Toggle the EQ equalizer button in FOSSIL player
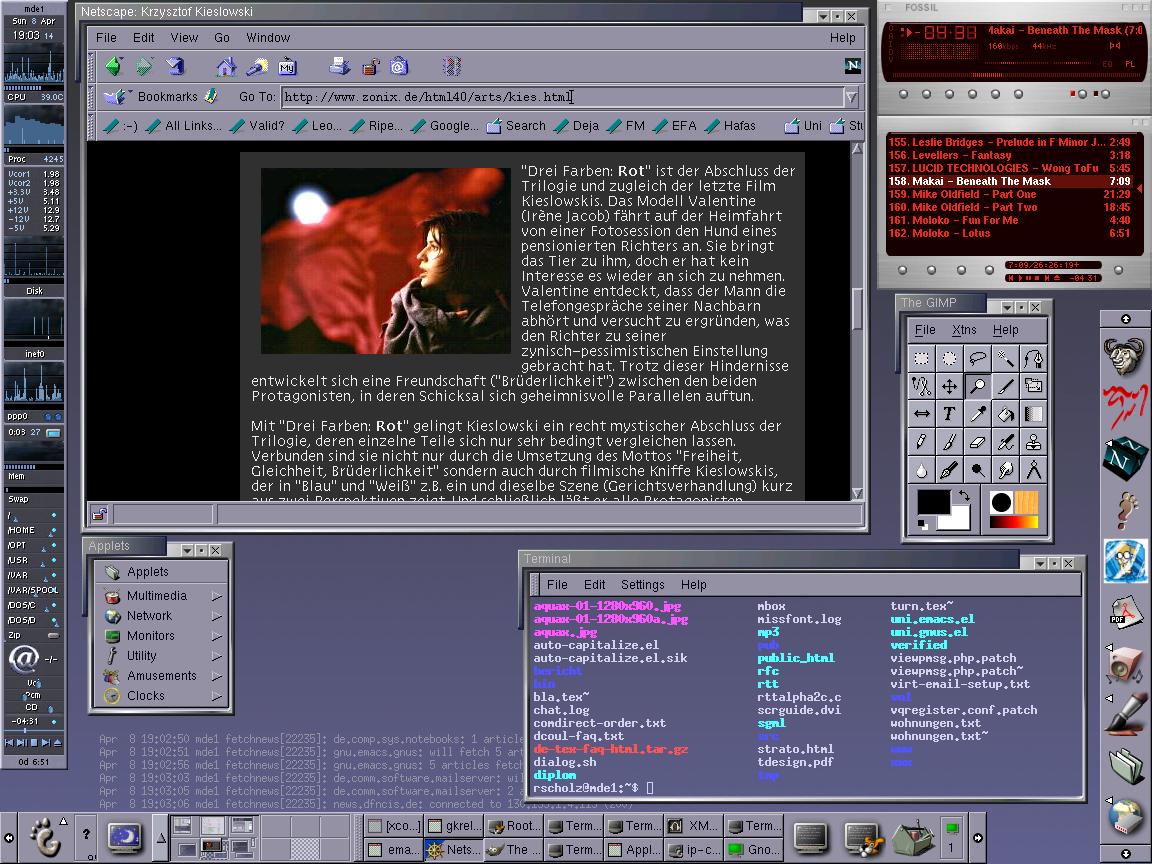 (x=1107, y=64)
